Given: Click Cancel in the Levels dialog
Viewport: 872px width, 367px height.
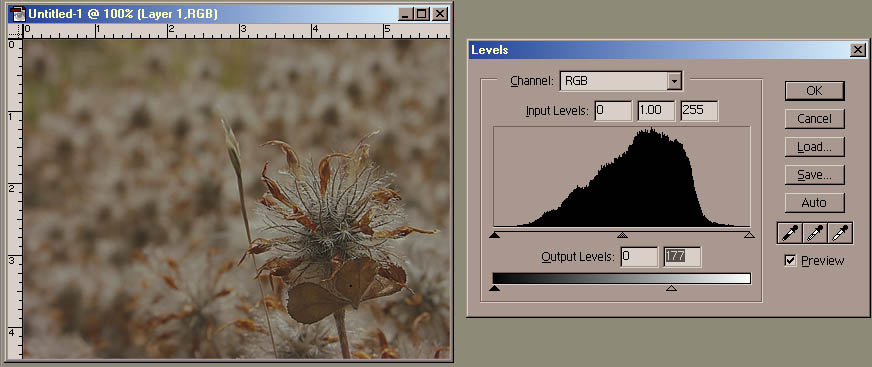Looking at the screenshot, I should pyautogui.click(x=814, y=118).
